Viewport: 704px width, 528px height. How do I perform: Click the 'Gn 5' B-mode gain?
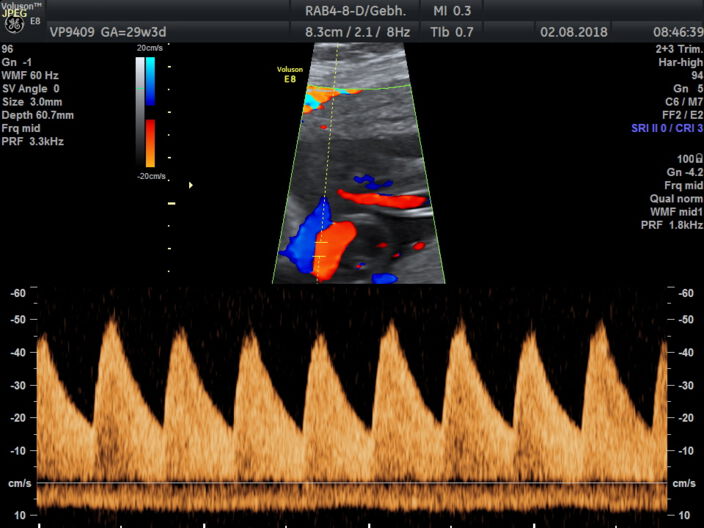pyautogui.click(x=688, y=89)
